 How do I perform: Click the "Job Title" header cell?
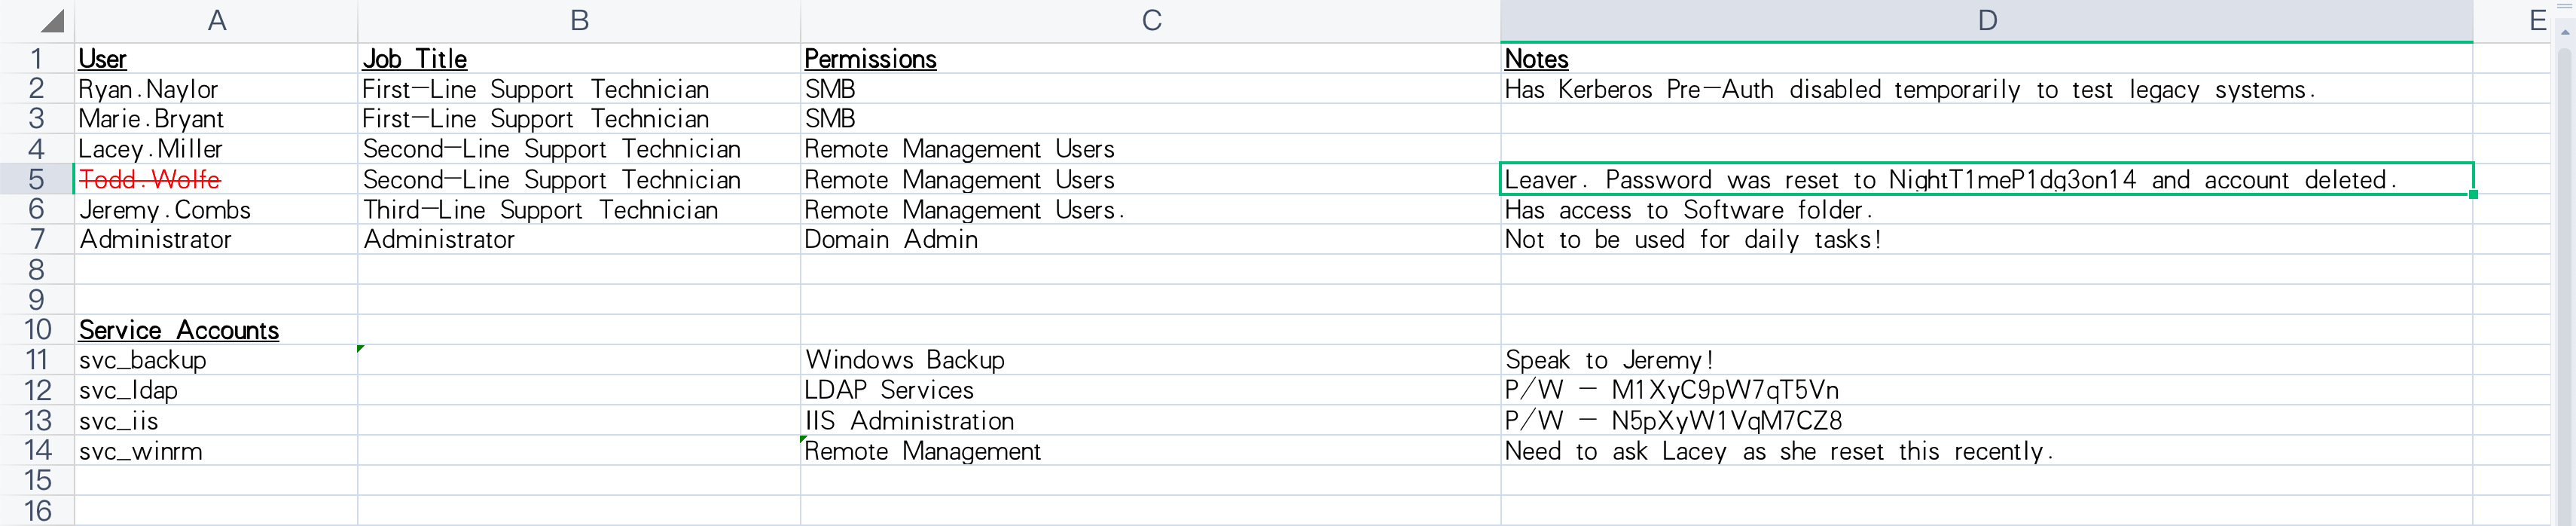pyautogui.click(x=579, y=59)
